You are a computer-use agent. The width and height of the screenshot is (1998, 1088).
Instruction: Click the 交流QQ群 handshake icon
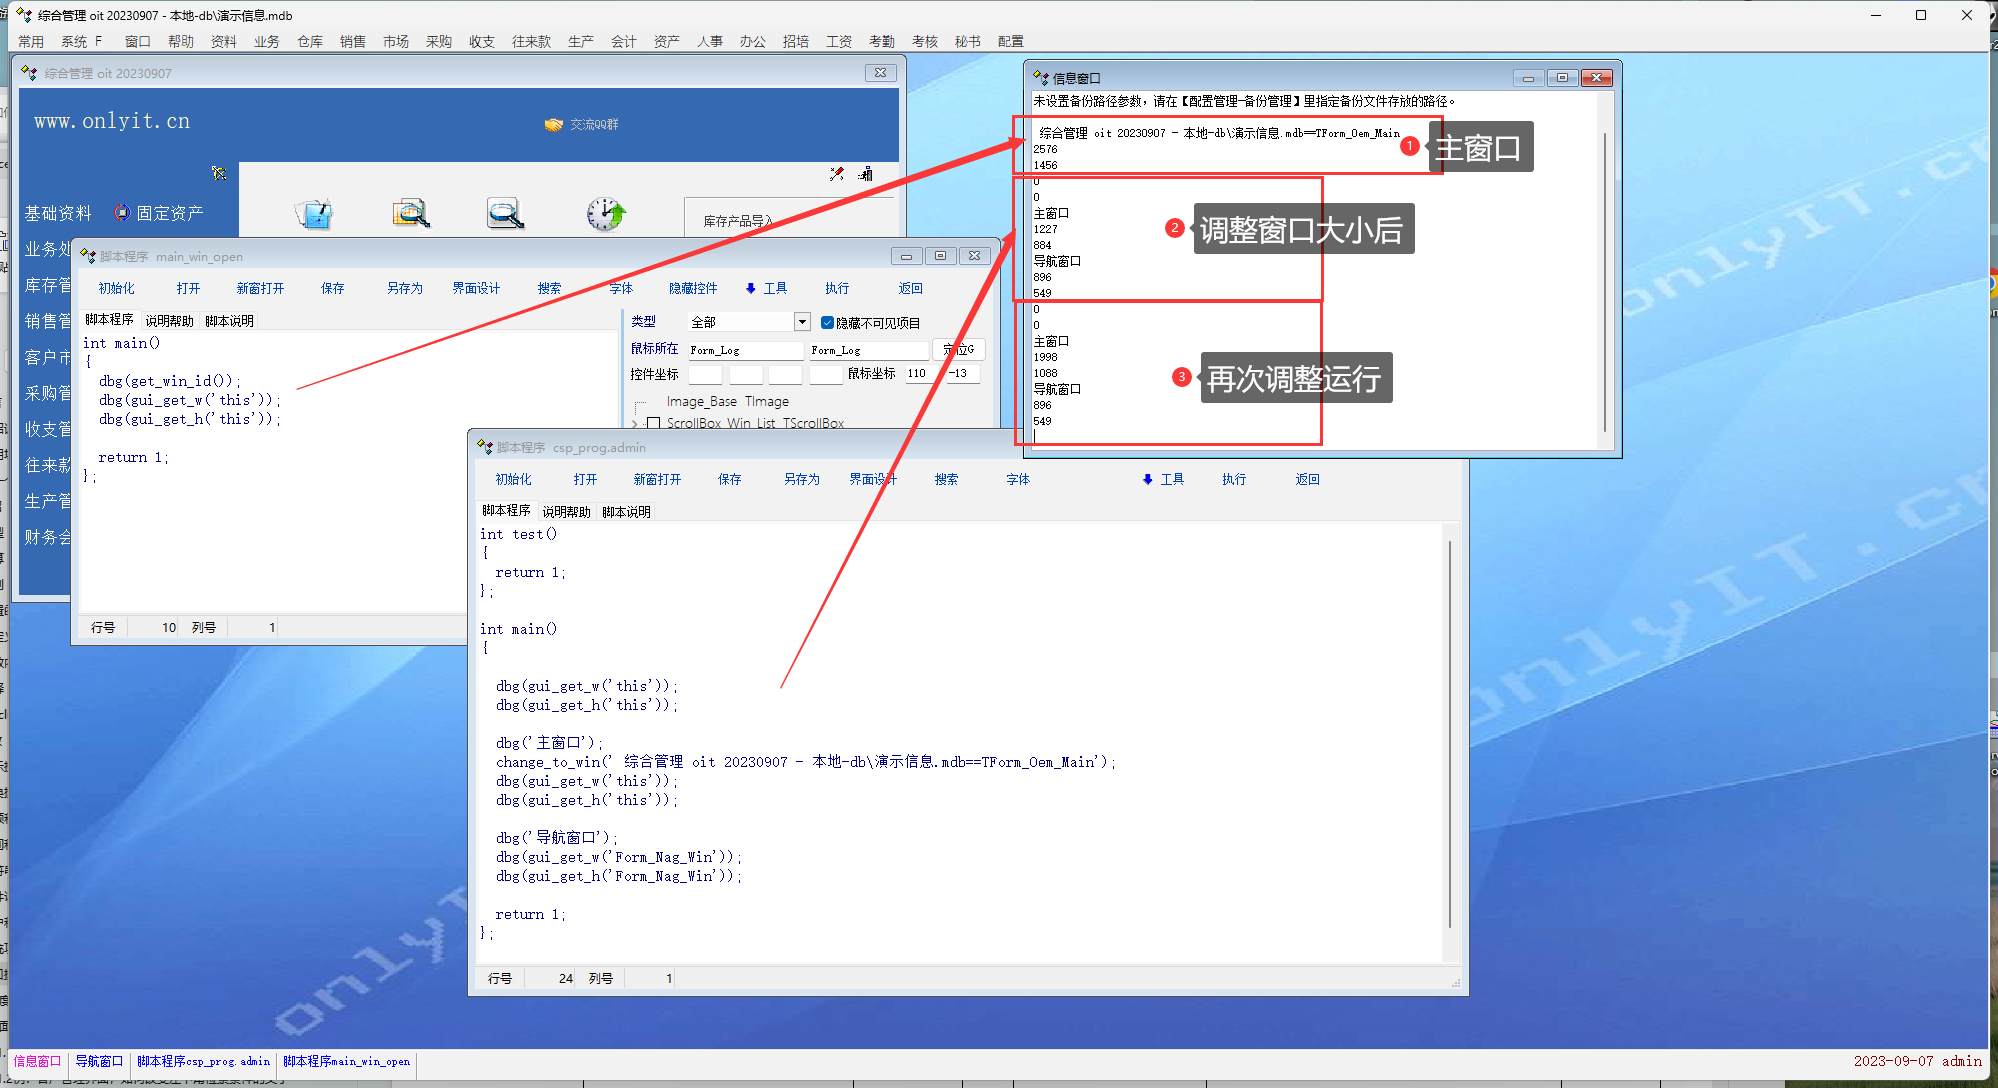(x=553, y=124)
